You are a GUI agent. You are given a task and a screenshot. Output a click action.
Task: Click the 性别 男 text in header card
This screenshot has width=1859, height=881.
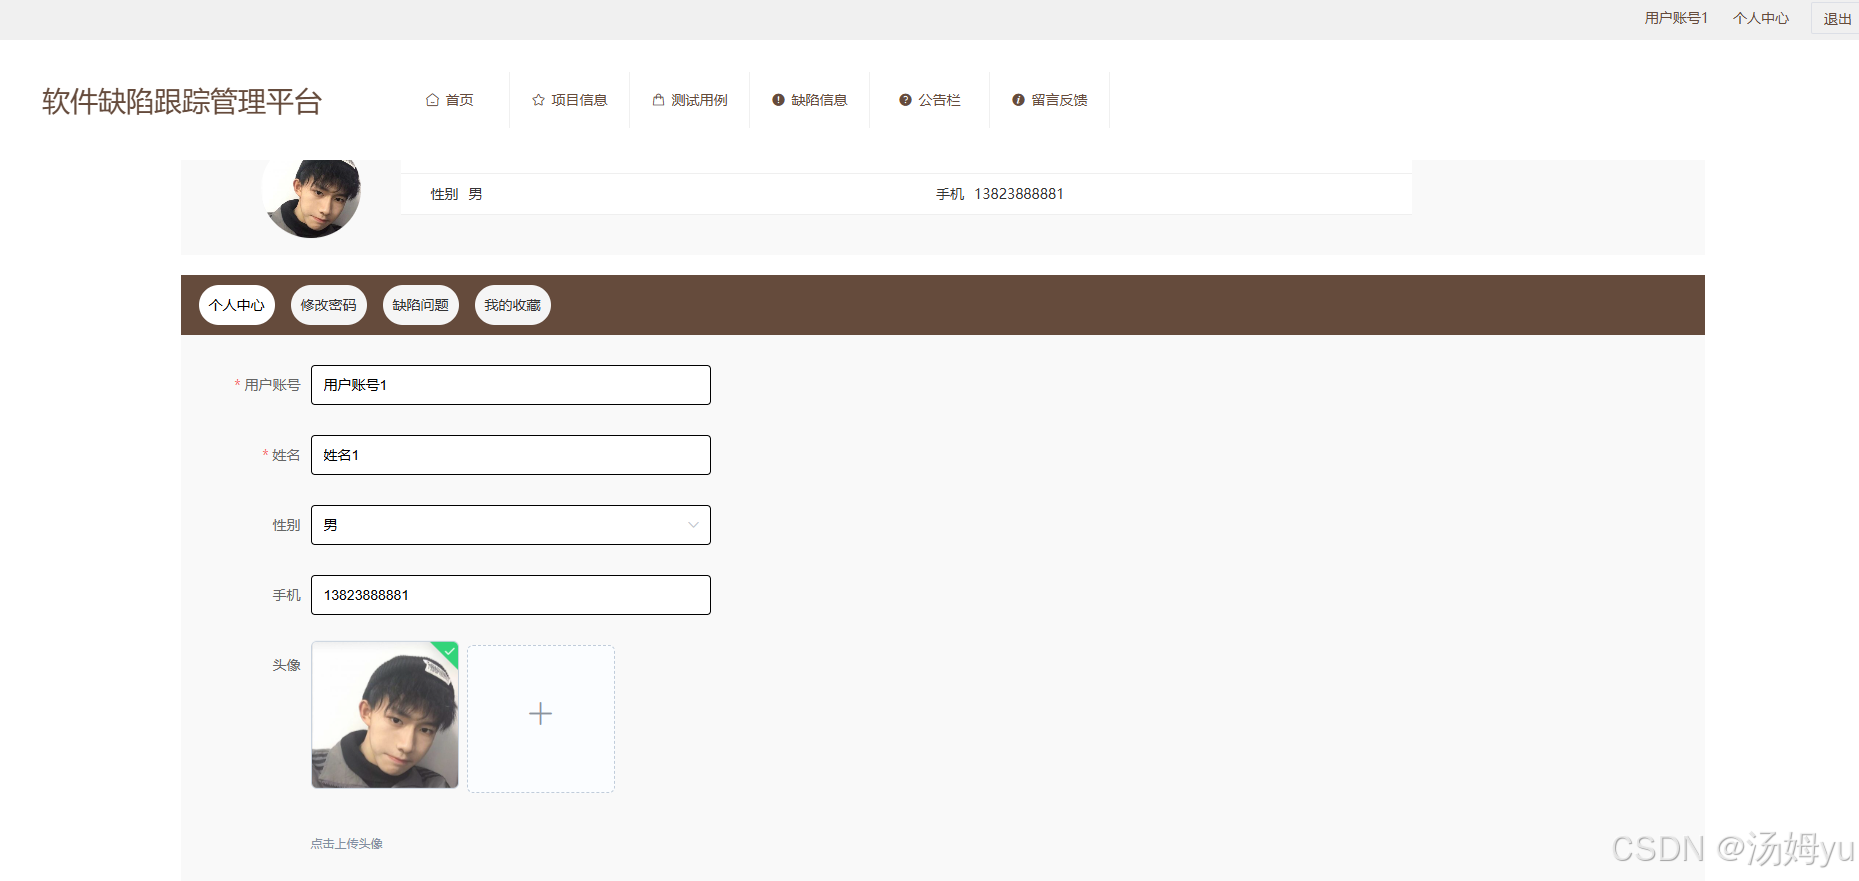pos(457,194)
